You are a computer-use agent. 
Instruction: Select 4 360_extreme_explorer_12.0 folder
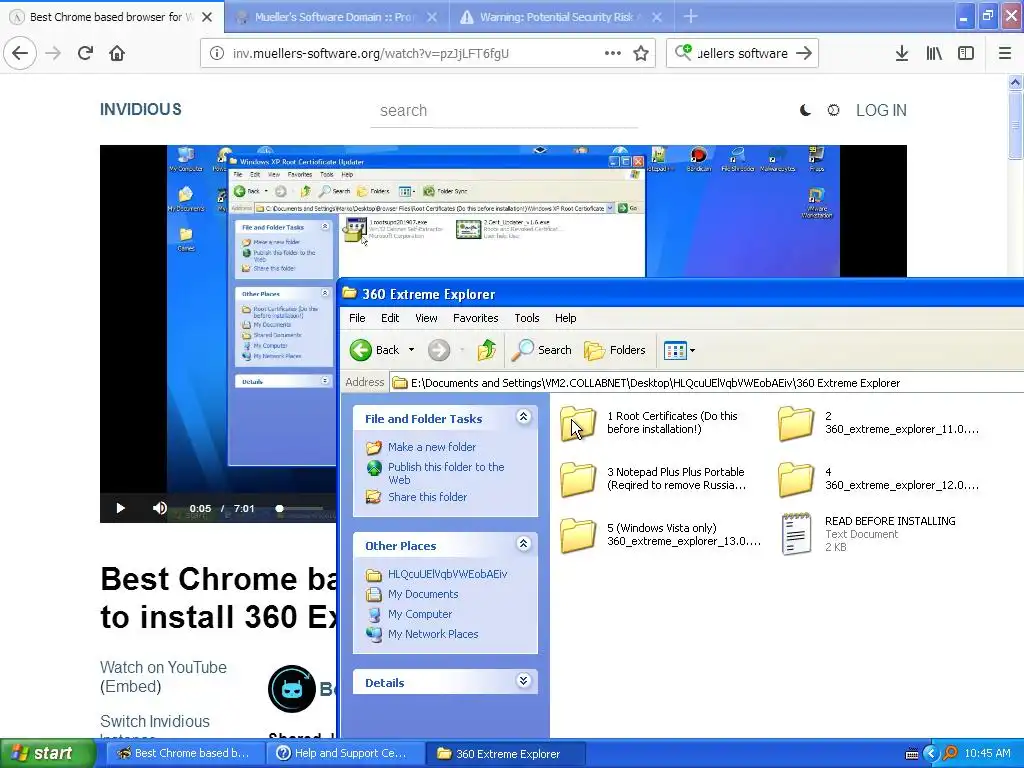879,479
